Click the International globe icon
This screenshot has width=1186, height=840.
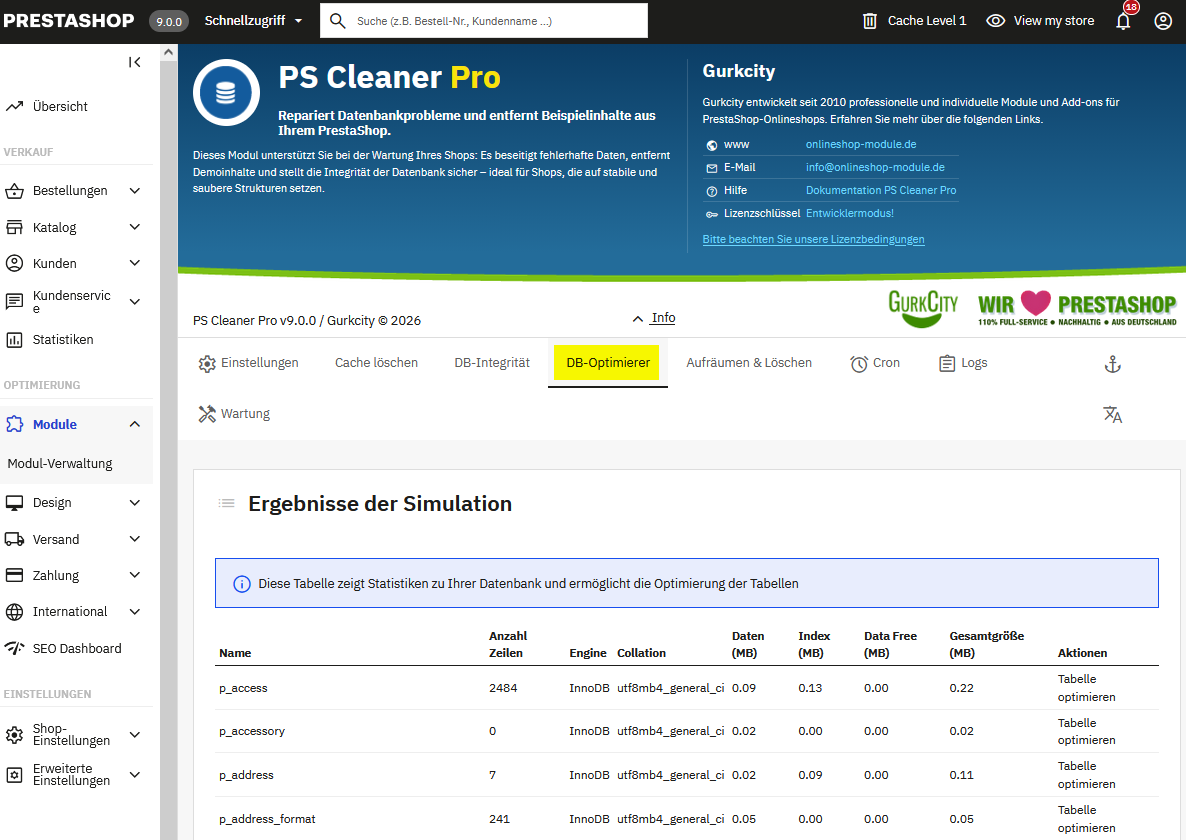click(14, 612)
